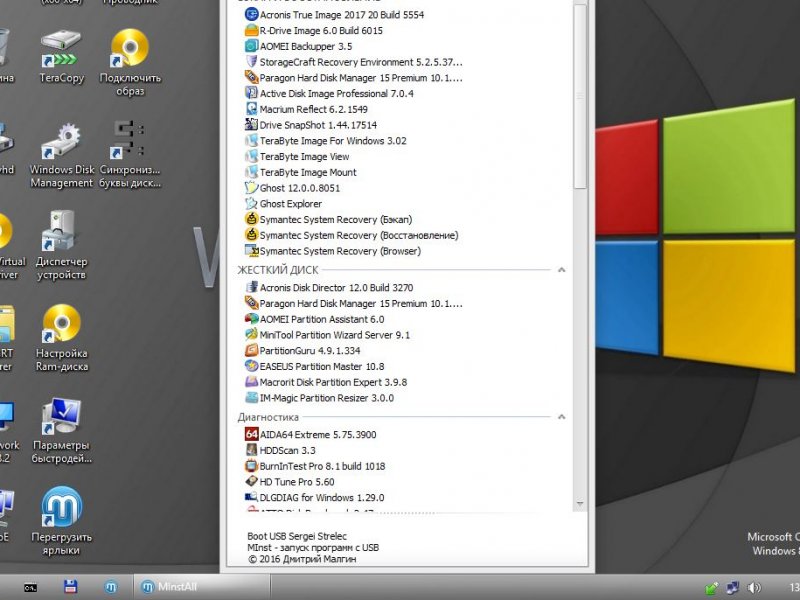Open the volume tray icon

pyautogui.click(x=754, y=588)
